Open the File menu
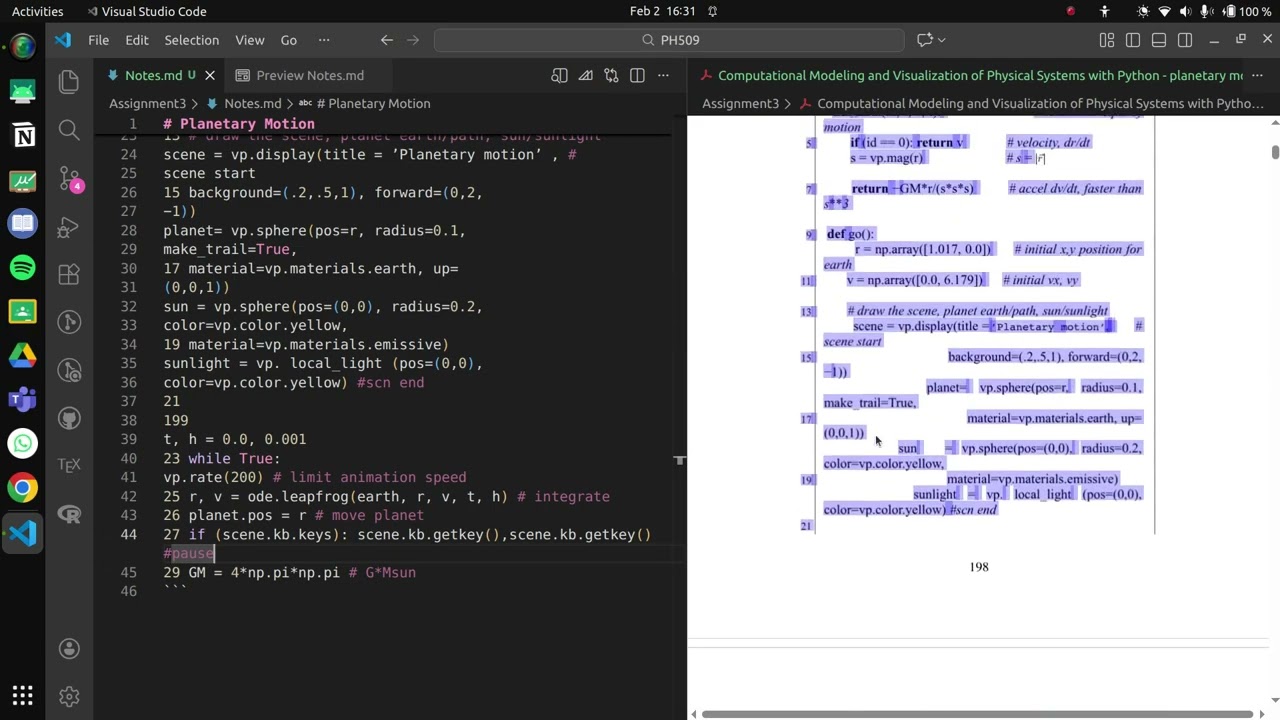Image resolution: width=1280 pixels, height=720 pixels. click(98, 40)
